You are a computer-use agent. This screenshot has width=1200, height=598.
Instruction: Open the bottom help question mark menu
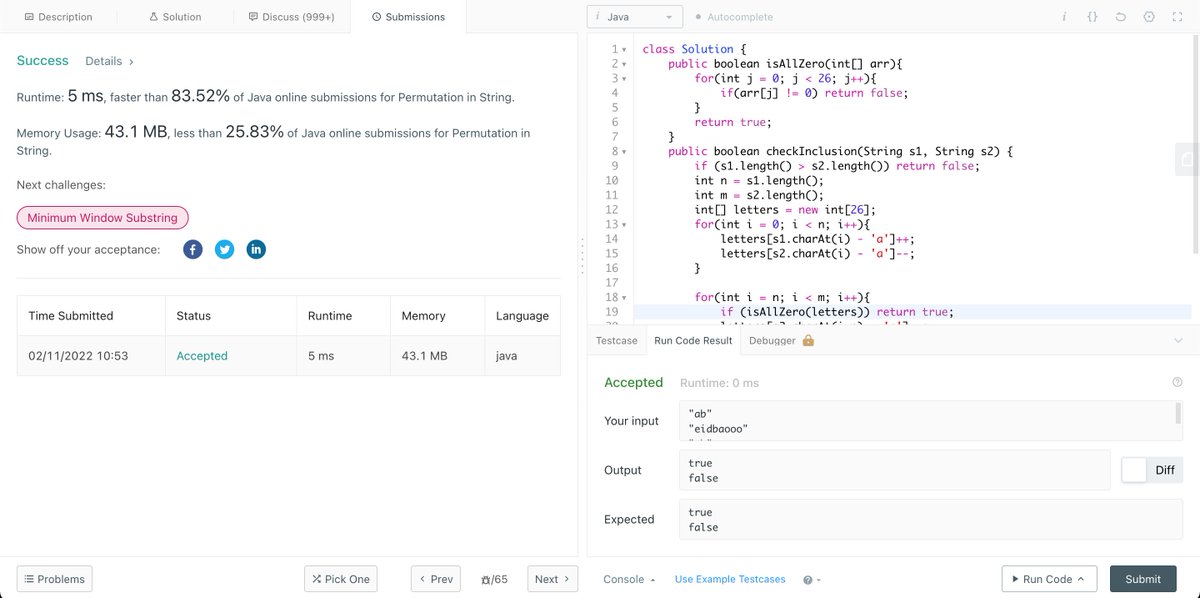pyautogui.click(x=812, y=579)
